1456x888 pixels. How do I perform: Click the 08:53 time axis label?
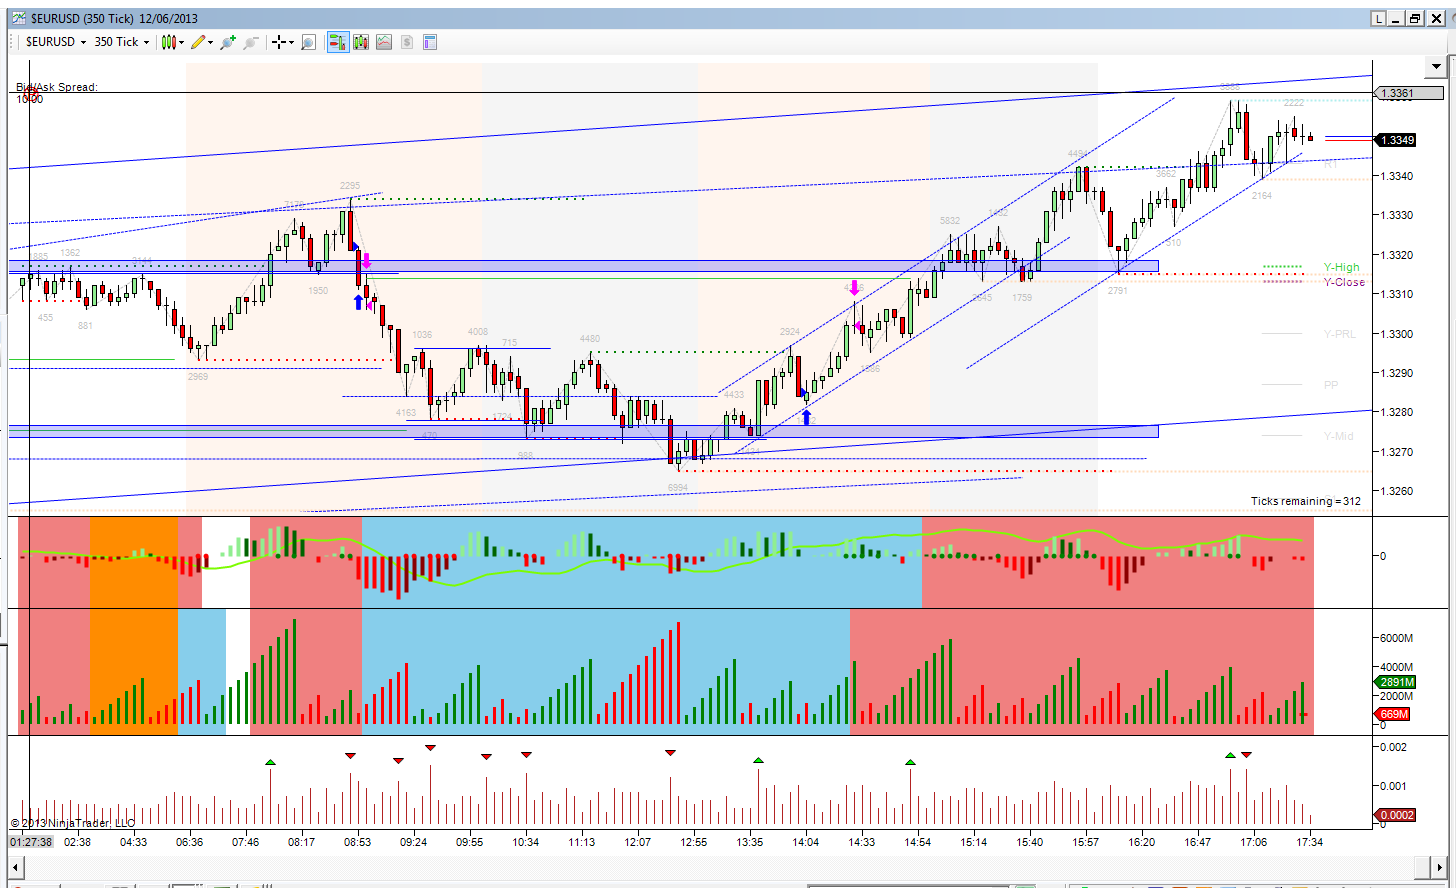coord(358,842)
